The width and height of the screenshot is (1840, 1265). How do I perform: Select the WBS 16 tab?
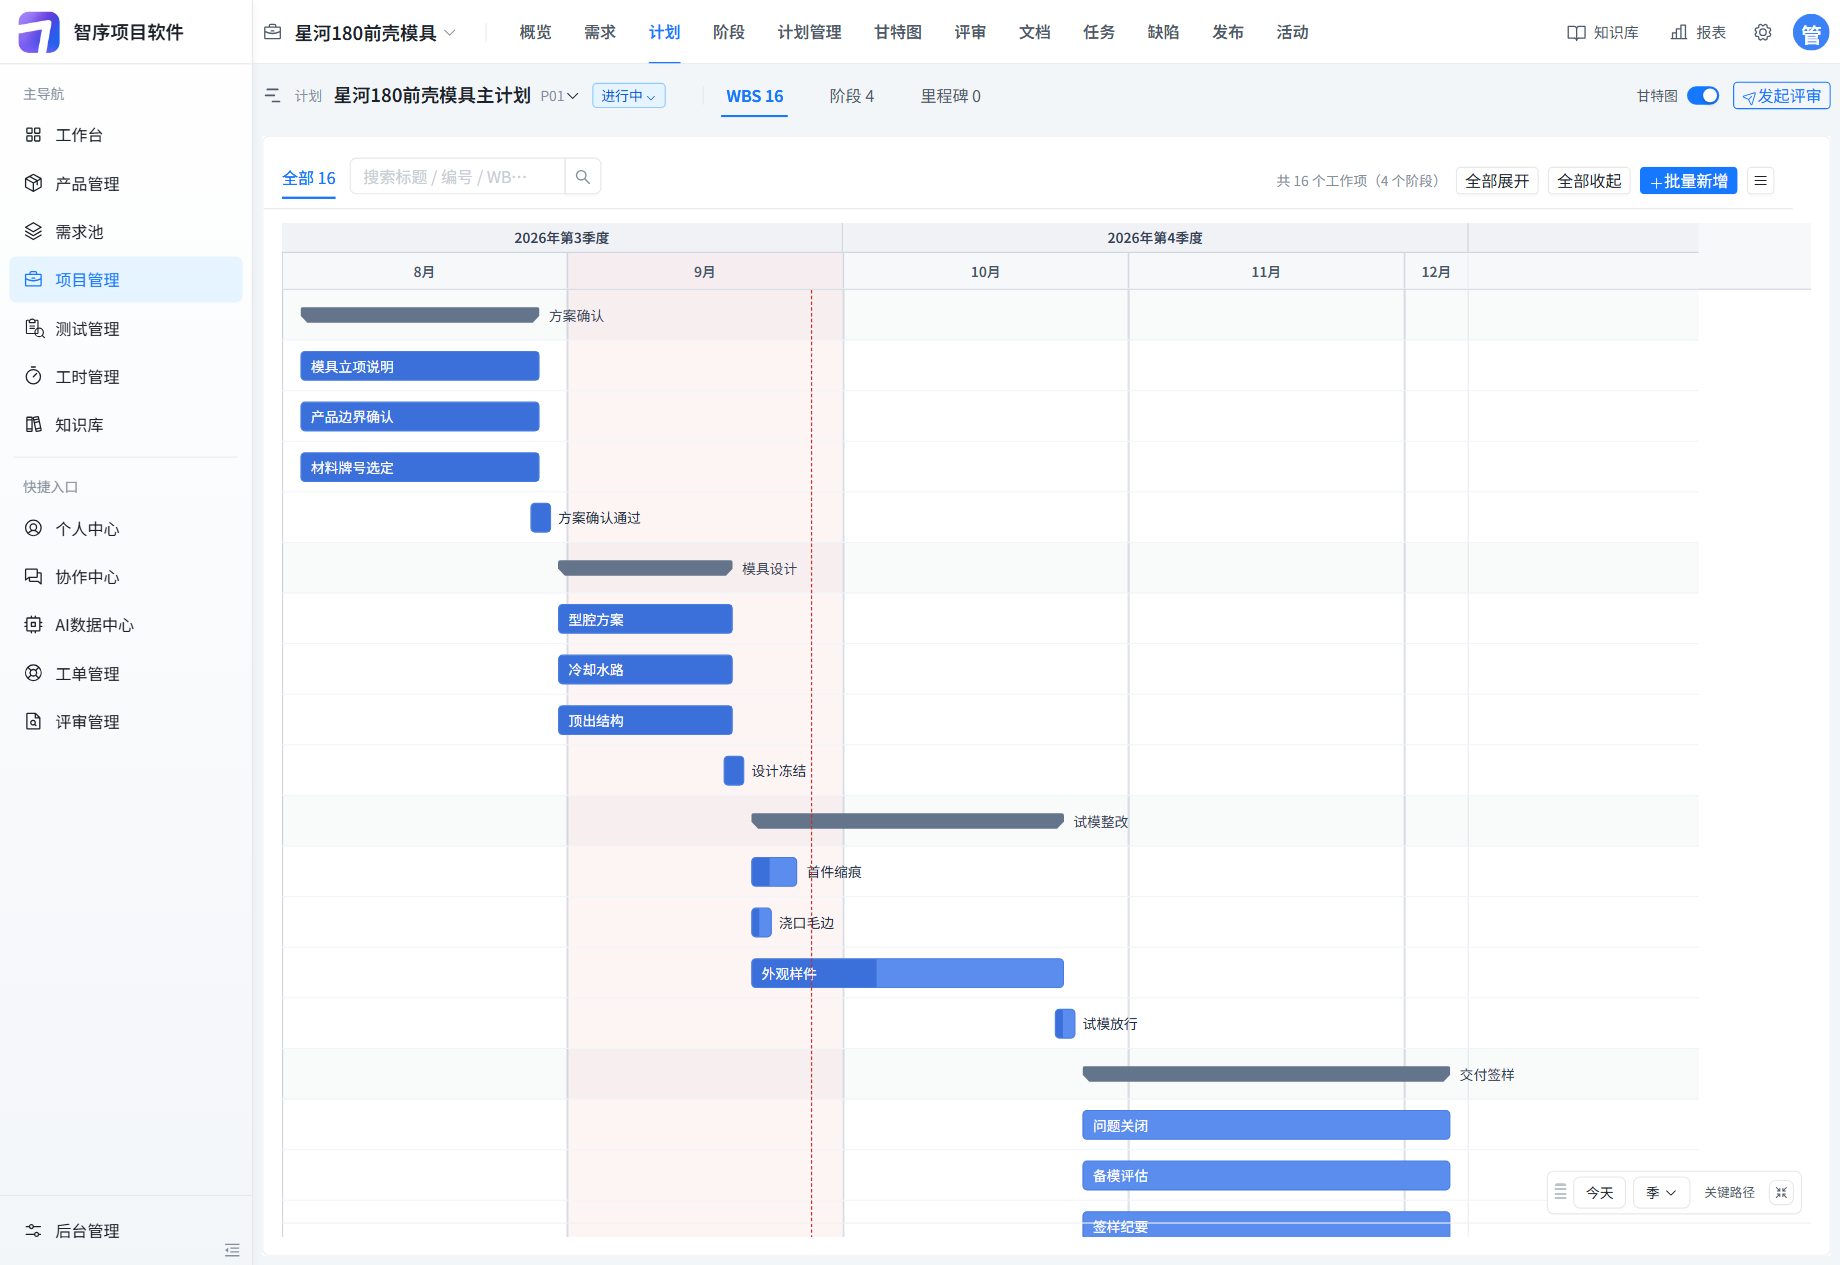pyautogui.click(x=755, y=96)
